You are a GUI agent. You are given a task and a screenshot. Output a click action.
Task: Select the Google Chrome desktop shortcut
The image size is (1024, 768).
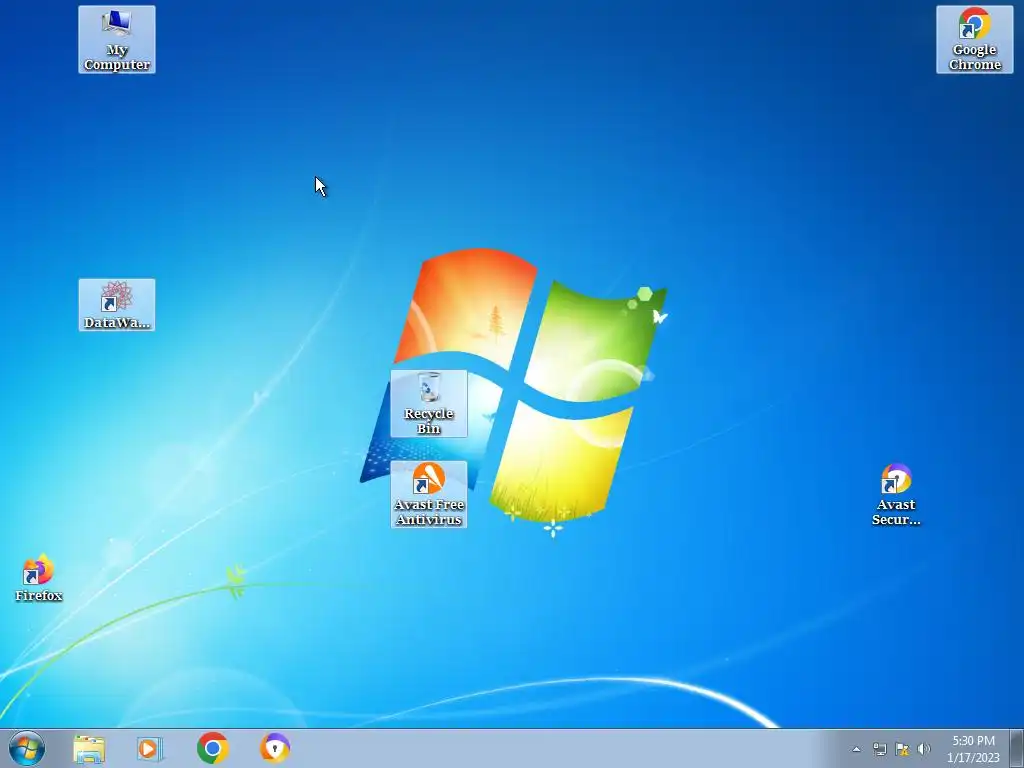pyautogui.click(x=974, y=39)
